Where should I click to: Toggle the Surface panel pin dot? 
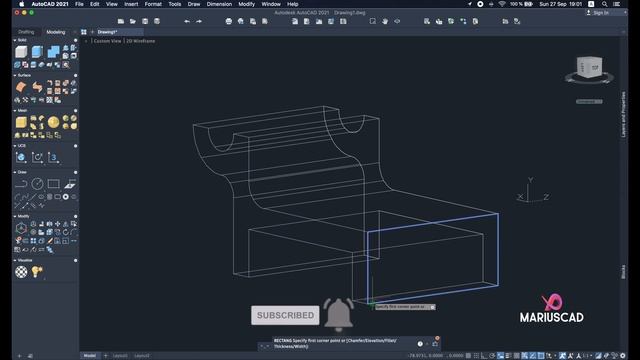(x=76, y=76)
